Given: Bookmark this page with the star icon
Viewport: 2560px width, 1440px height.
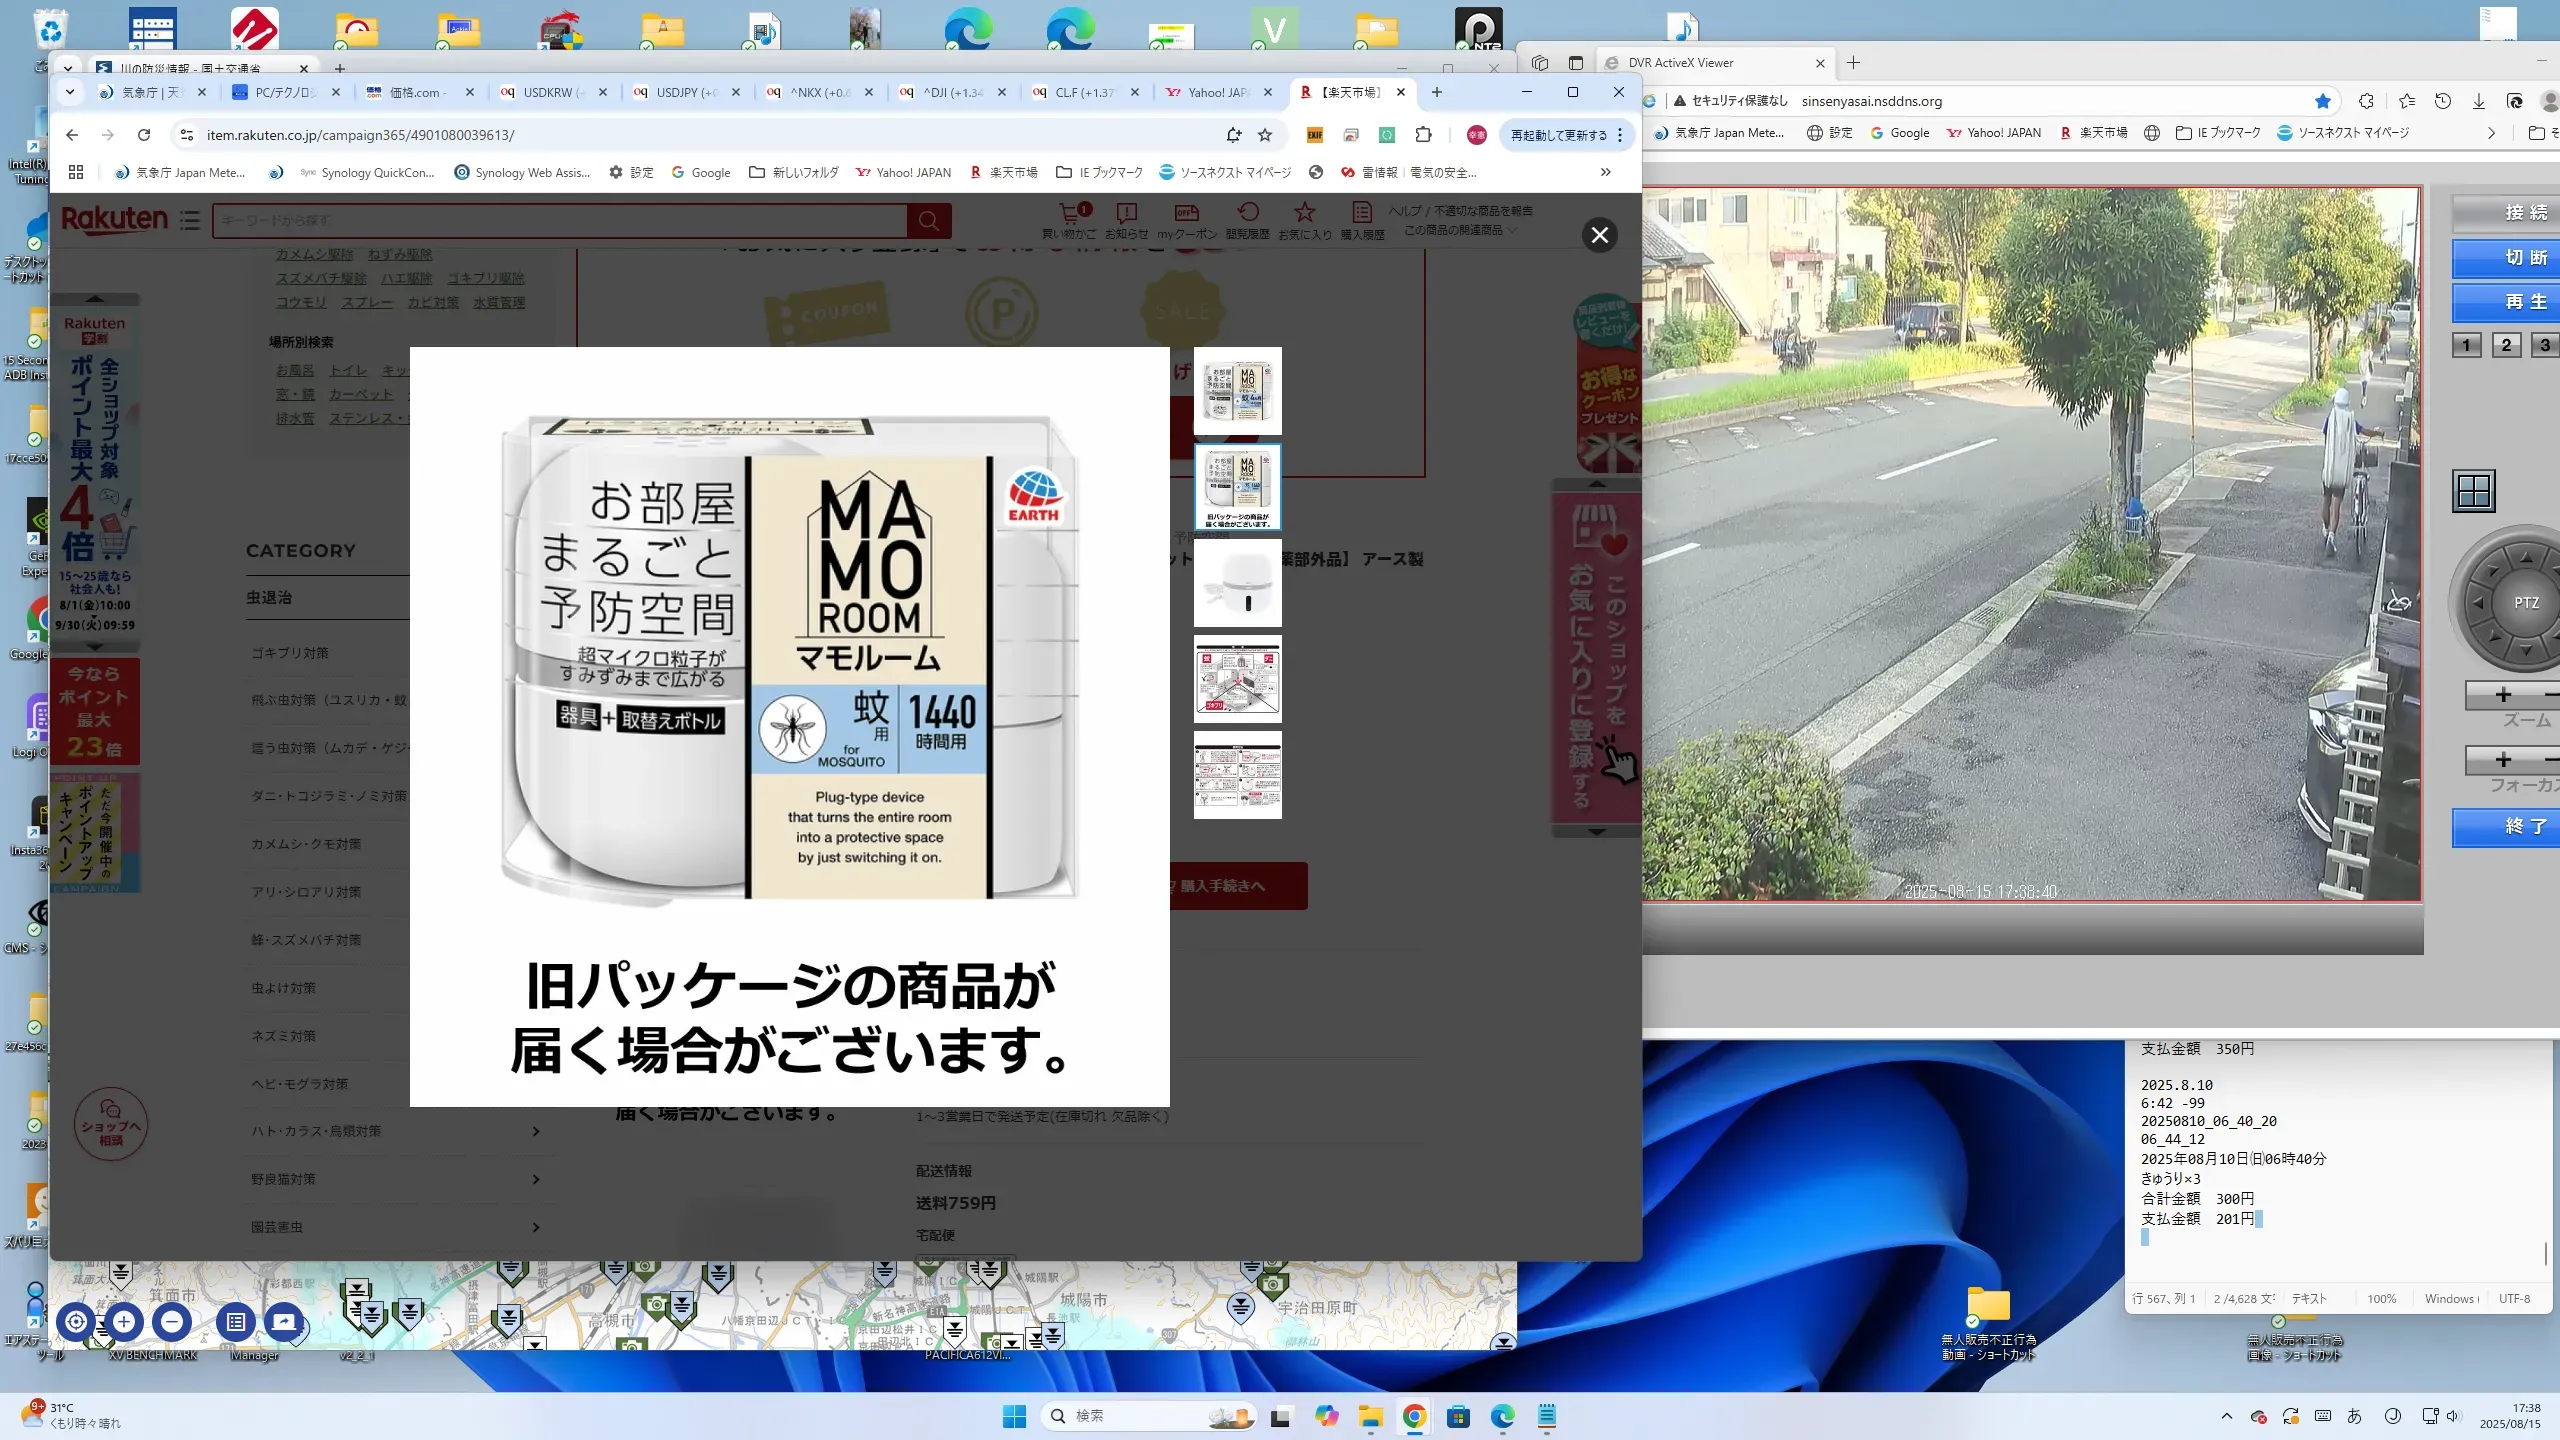Looking at the screenshot, I should pos(1265,135).
